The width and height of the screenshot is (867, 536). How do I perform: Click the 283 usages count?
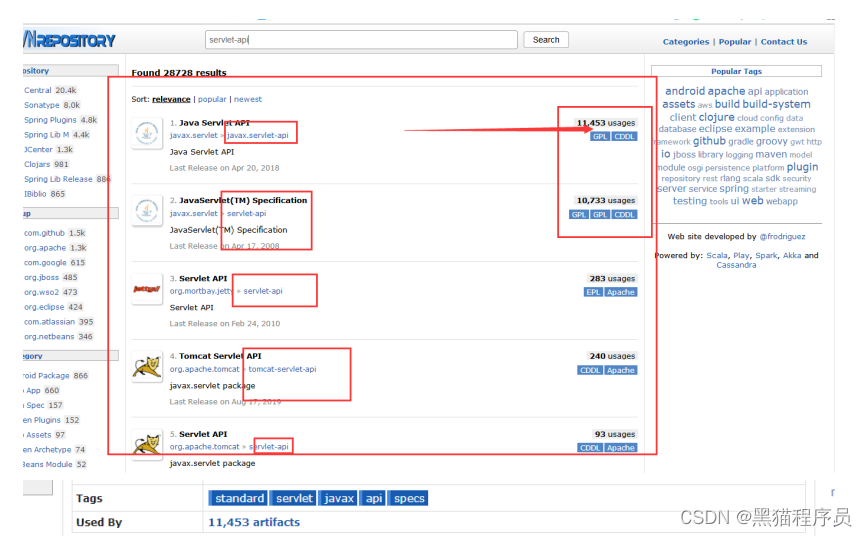pos(612,278)
